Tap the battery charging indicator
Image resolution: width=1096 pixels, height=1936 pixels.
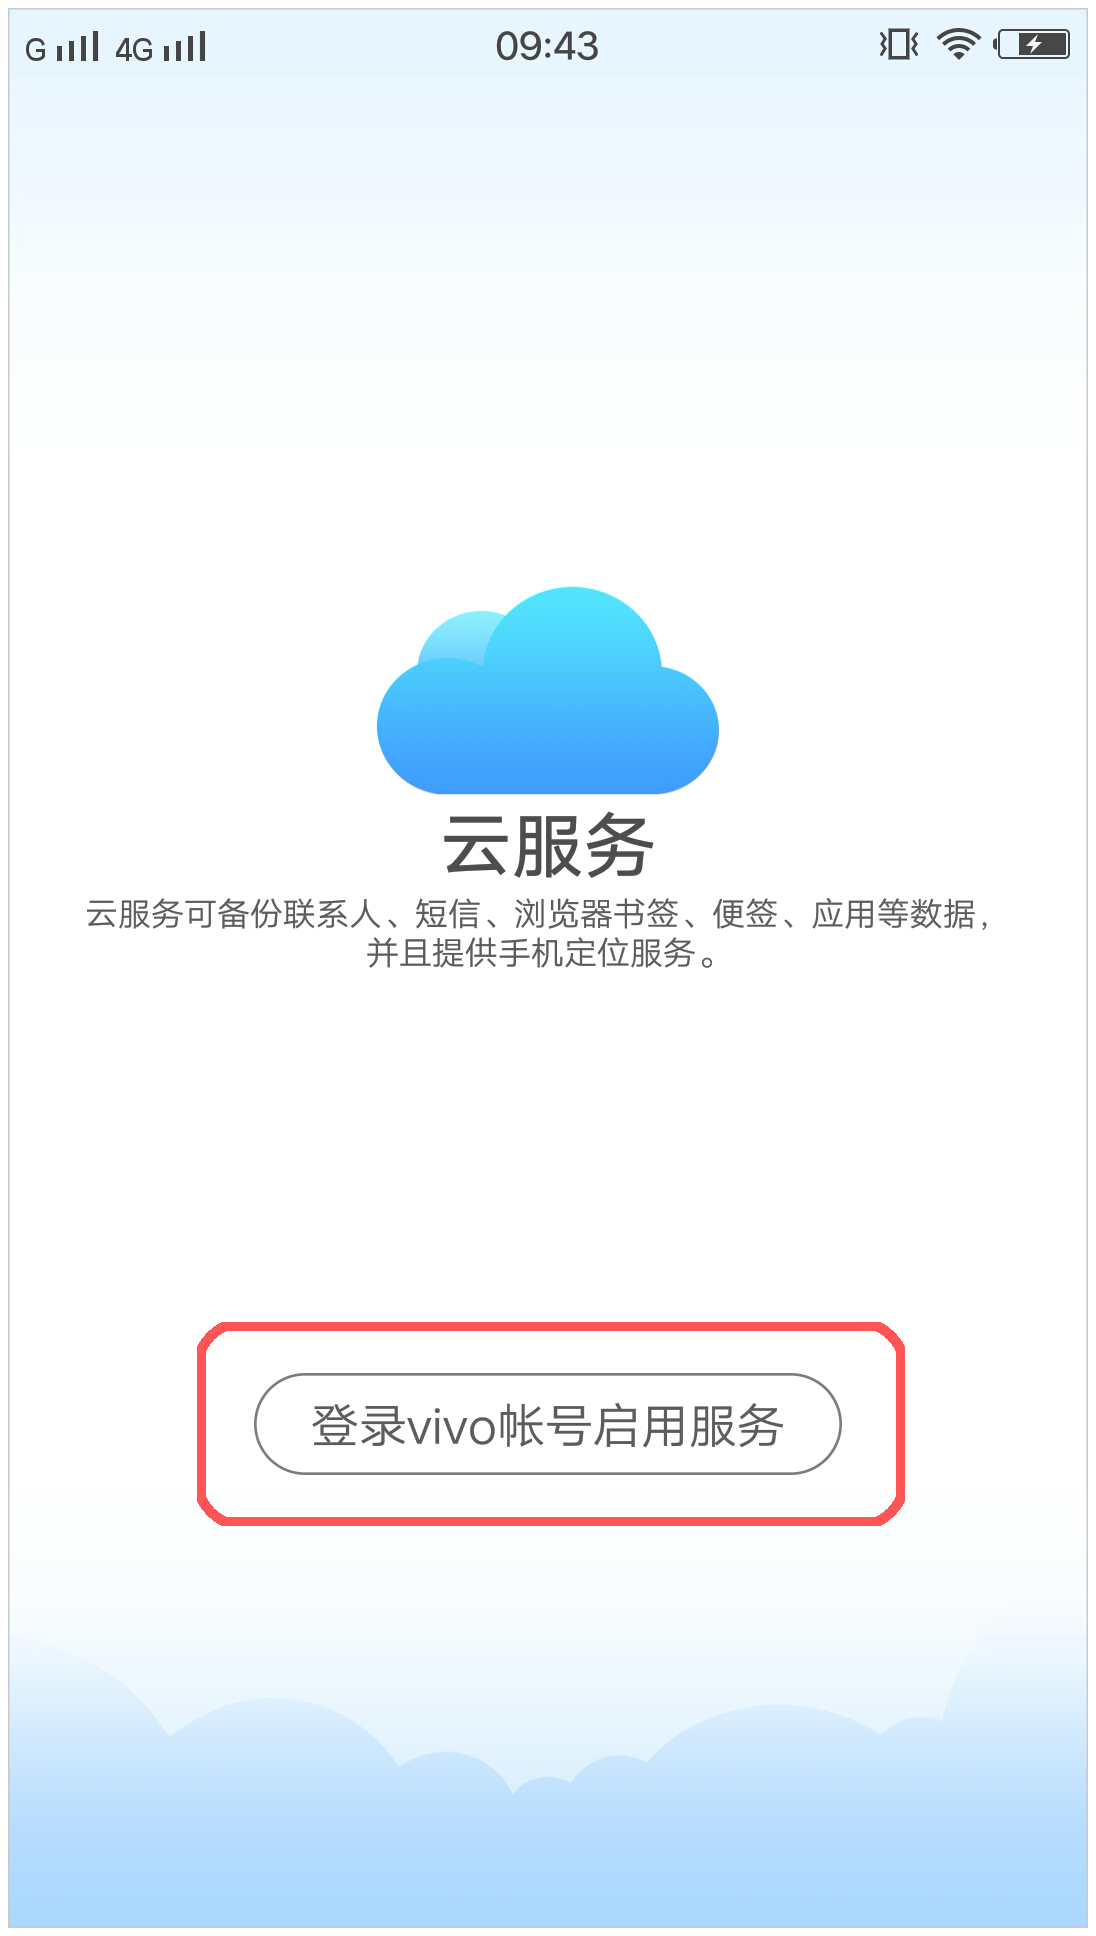point(1032,44)
